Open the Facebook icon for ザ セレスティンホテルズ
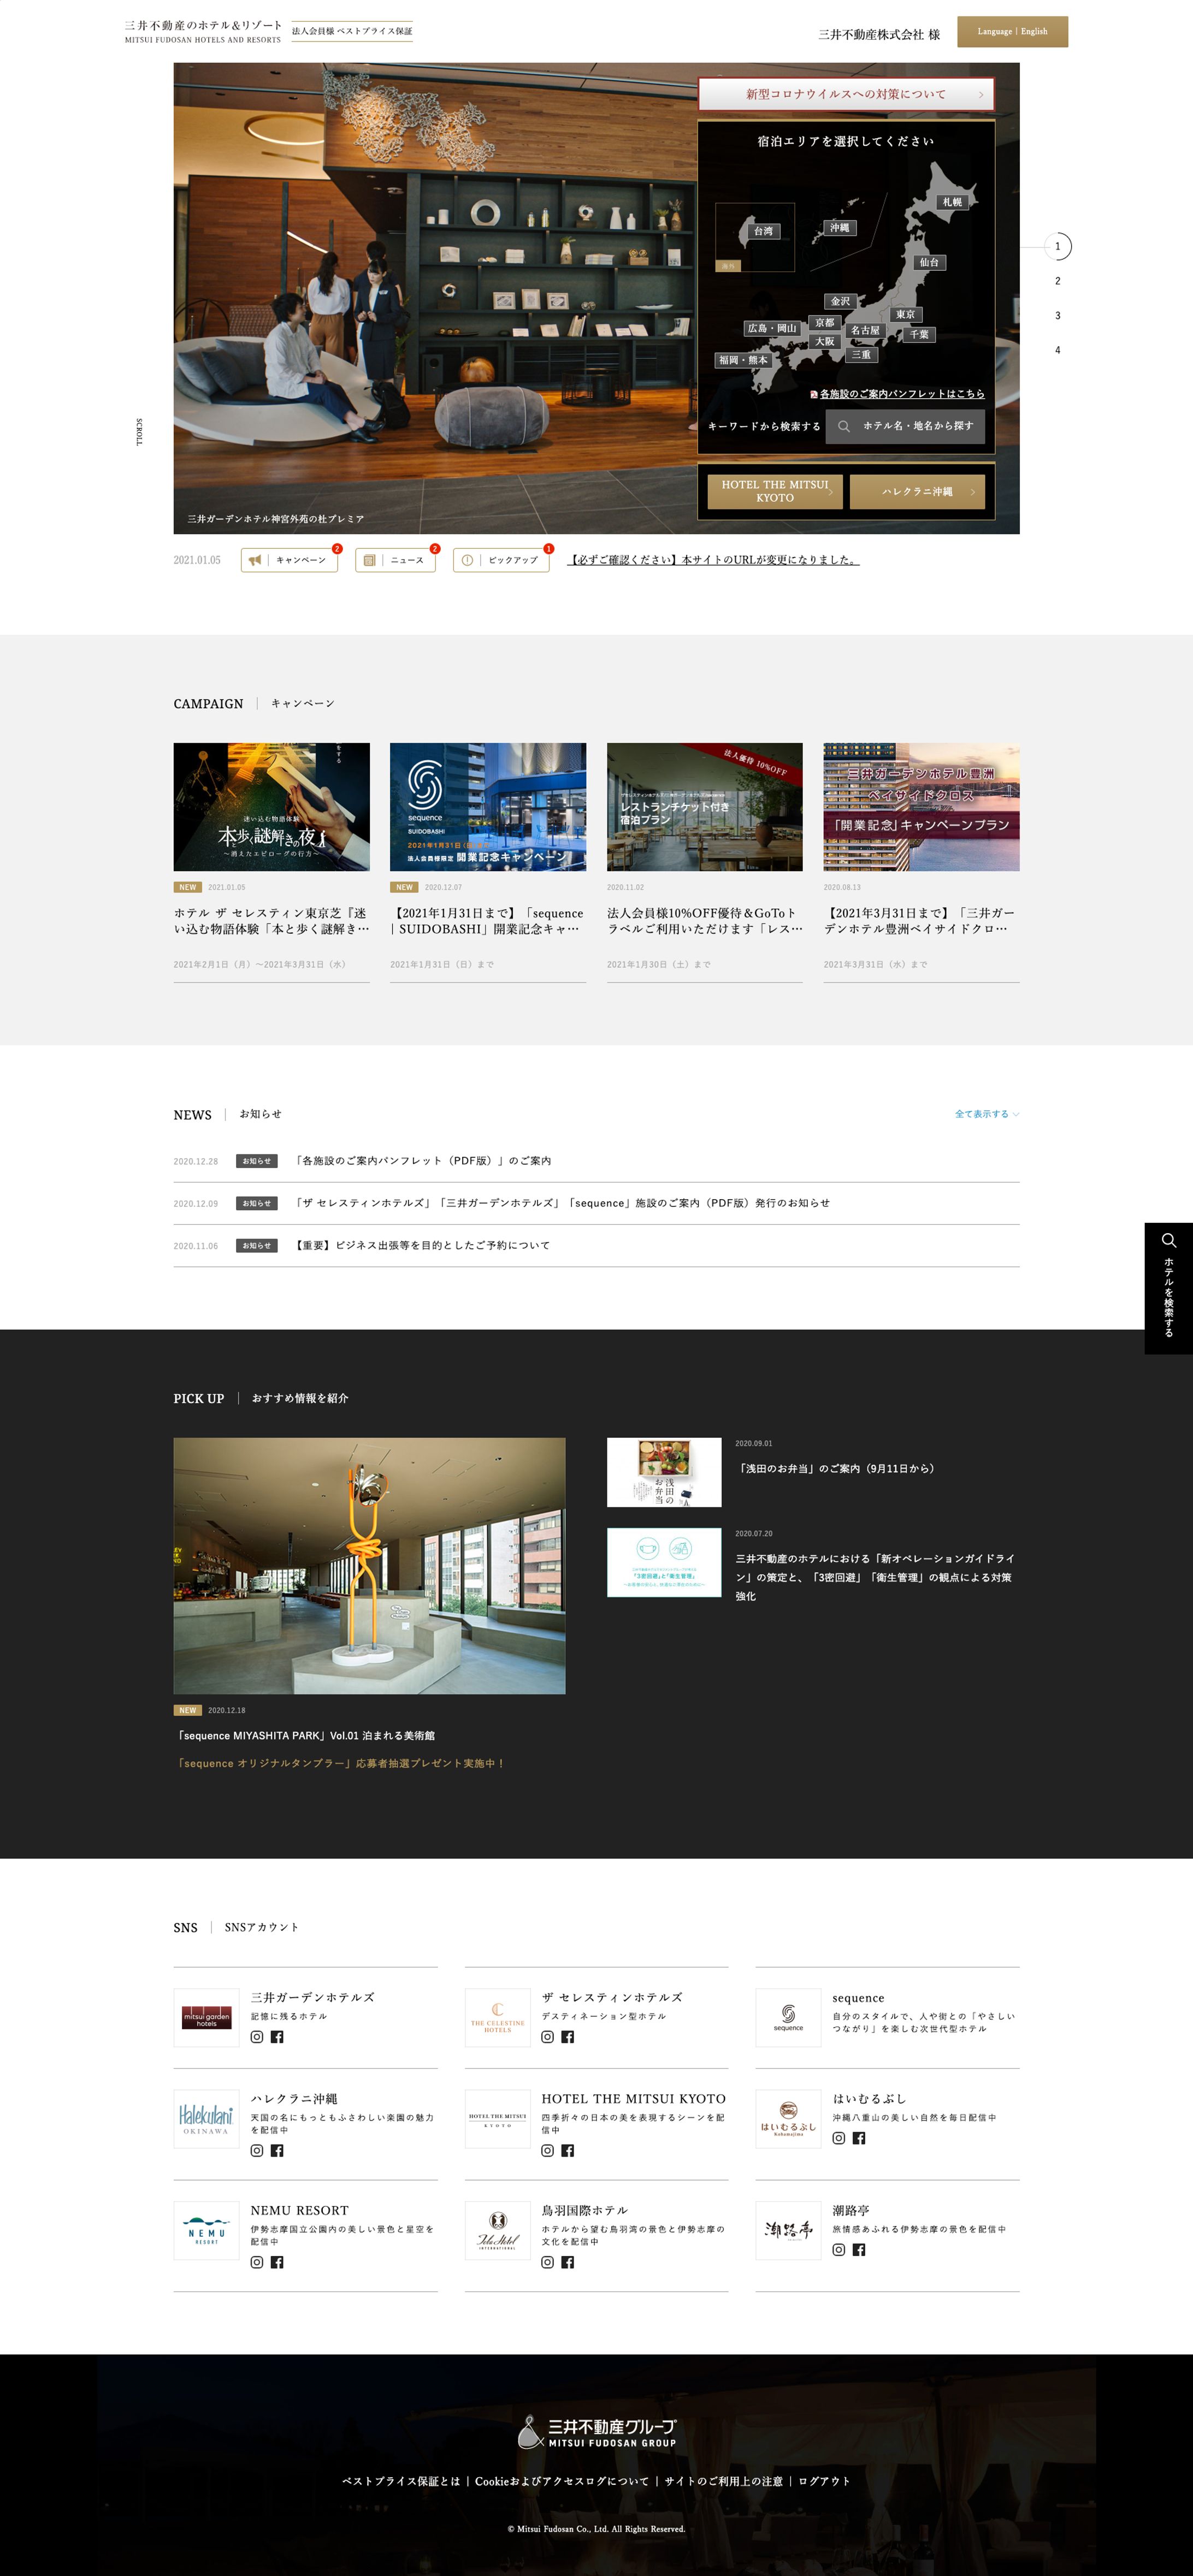This screenshot has width=1193, height=2576. [x=568, y=2037]
